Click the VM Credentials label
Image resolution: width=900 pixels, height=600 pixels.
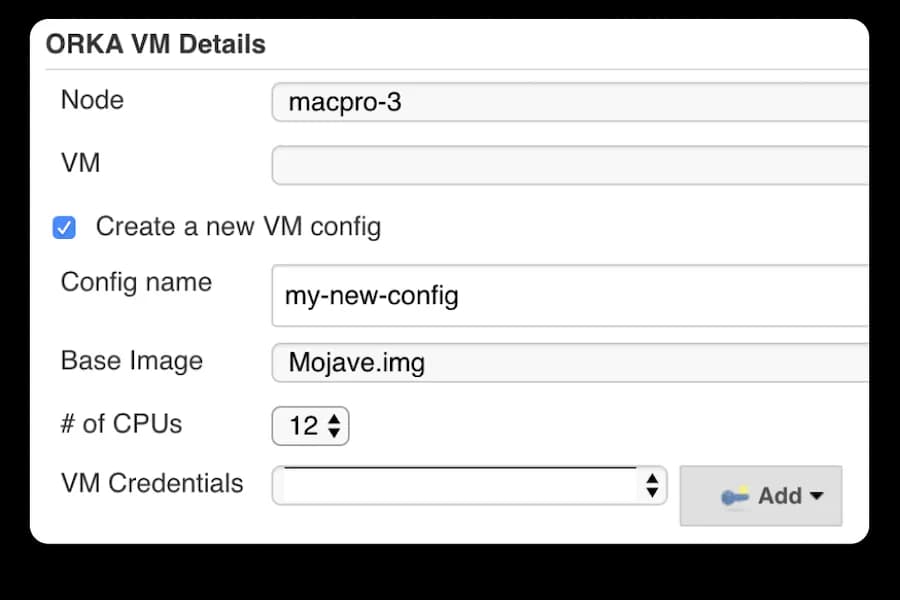(152, 484)
